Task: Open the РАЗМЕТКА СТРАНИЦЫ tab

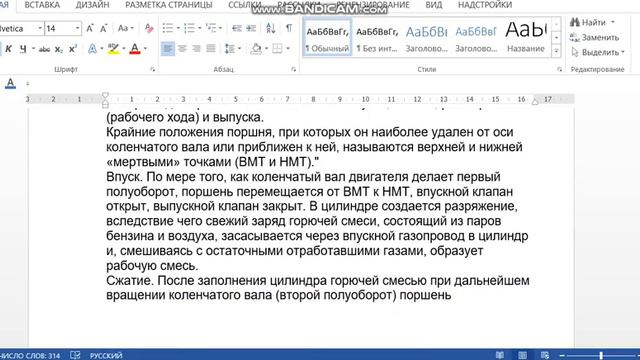Action: click(x=169, y=5)
